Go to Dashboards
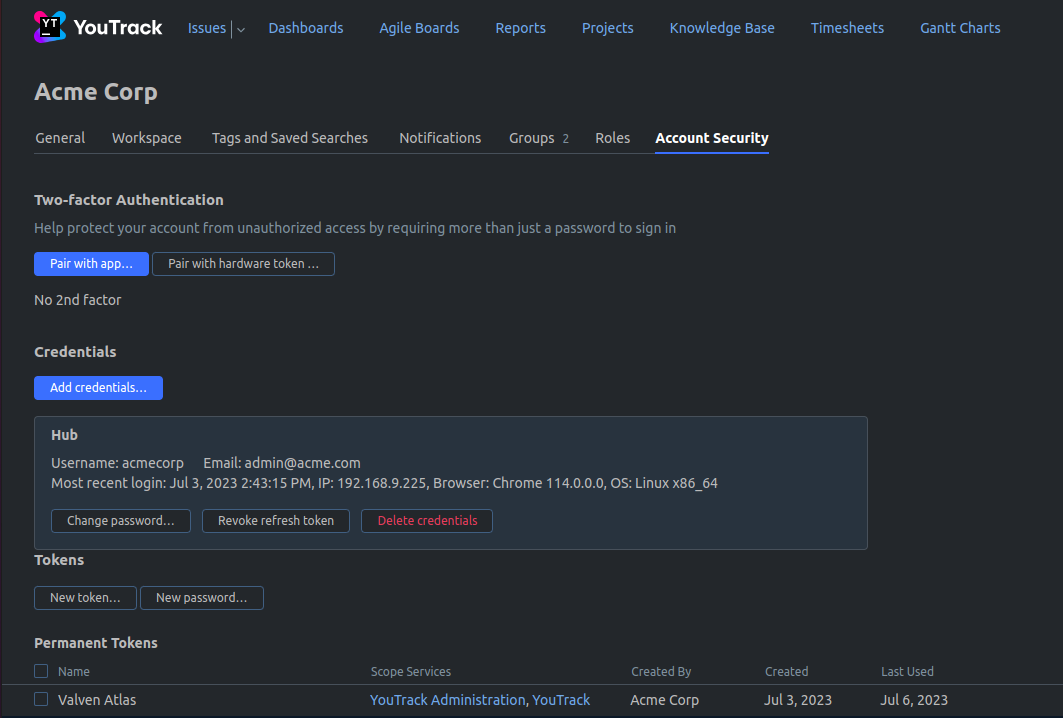 (x=306, y=28)
